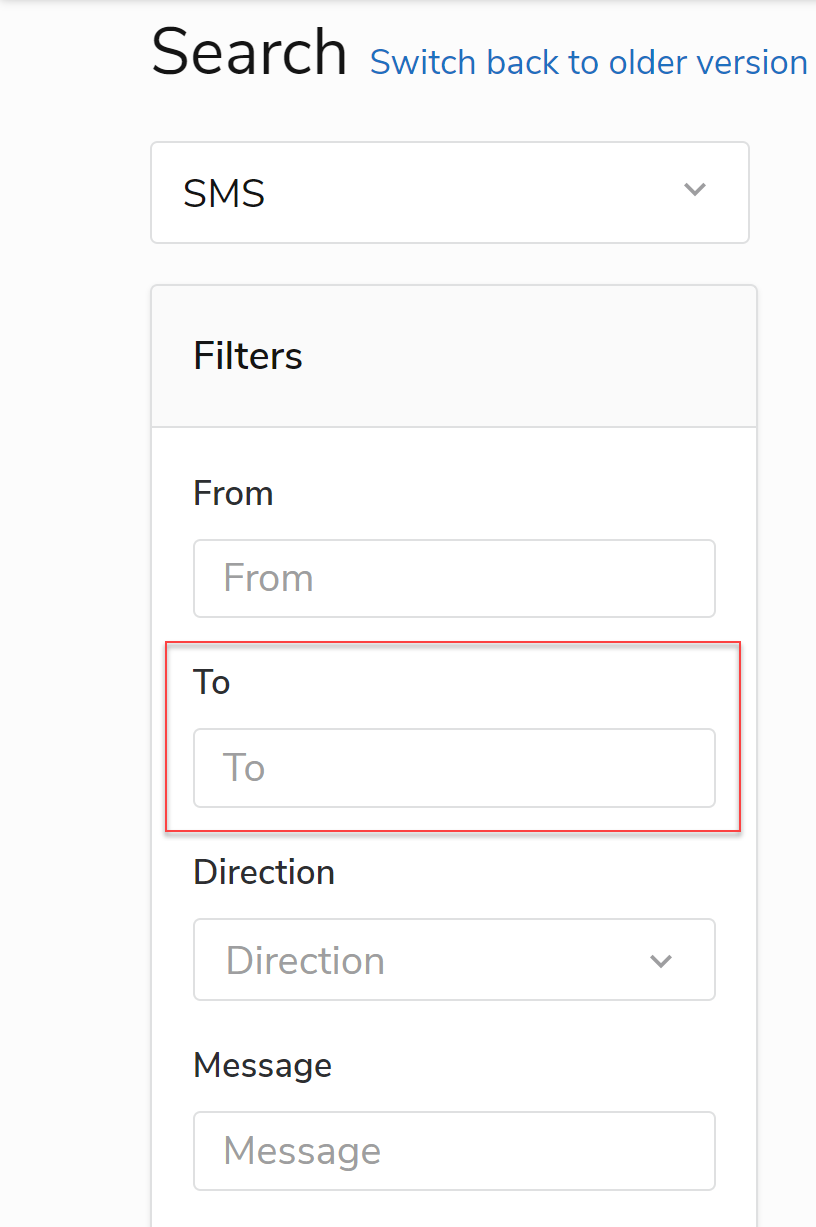Viewport: 816px width, 1227px height.
Task: Click the "Filters" title text
Action: coord(248,356)
